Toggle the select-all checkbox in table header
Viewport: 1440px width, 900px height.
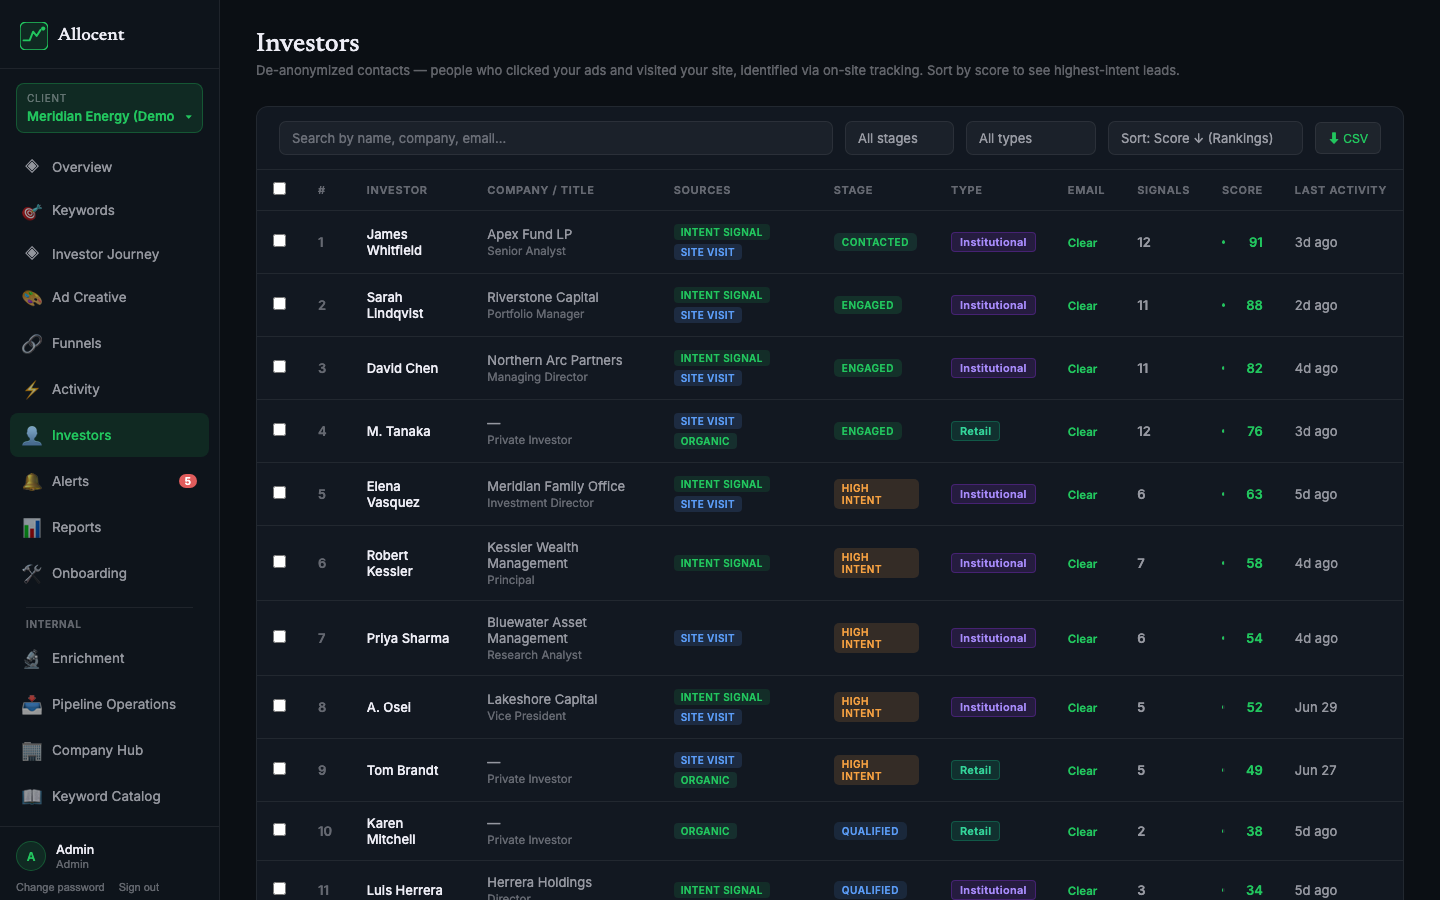coord(280,189)
